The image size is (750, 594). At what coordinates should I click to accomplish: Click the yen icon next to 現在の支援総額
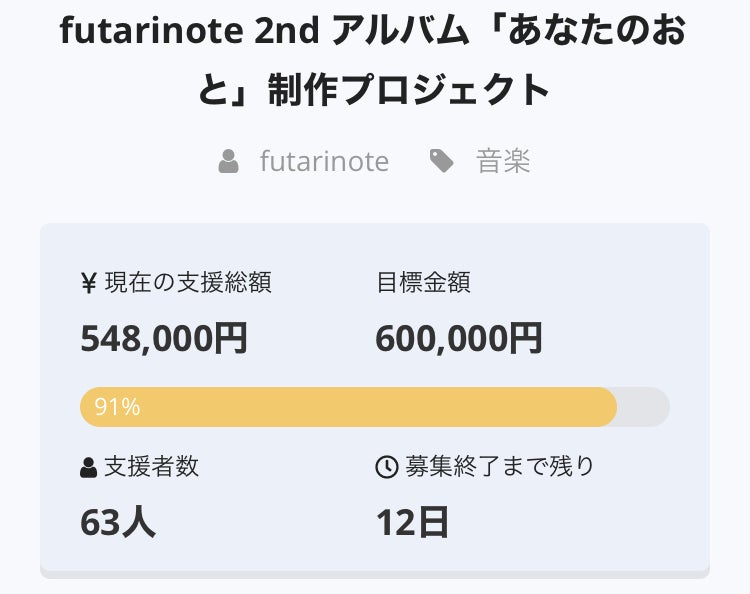(89, 282)
